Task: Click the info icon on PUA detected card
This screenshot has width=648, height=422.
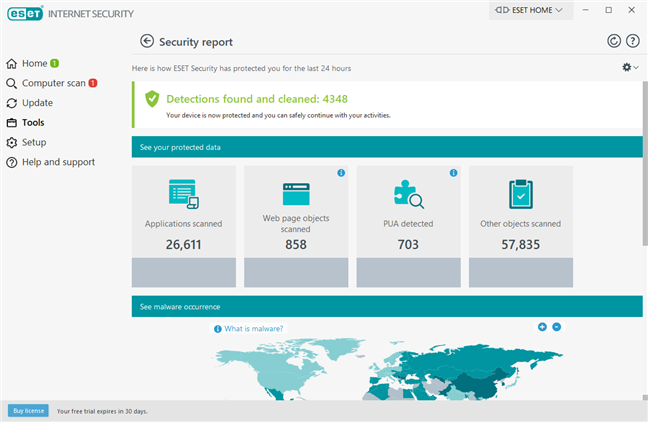Action: 453,173
